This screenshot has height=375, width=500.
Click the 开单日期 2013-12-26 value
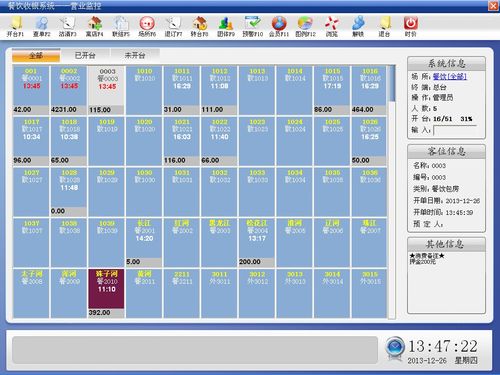tap(463, 201)
